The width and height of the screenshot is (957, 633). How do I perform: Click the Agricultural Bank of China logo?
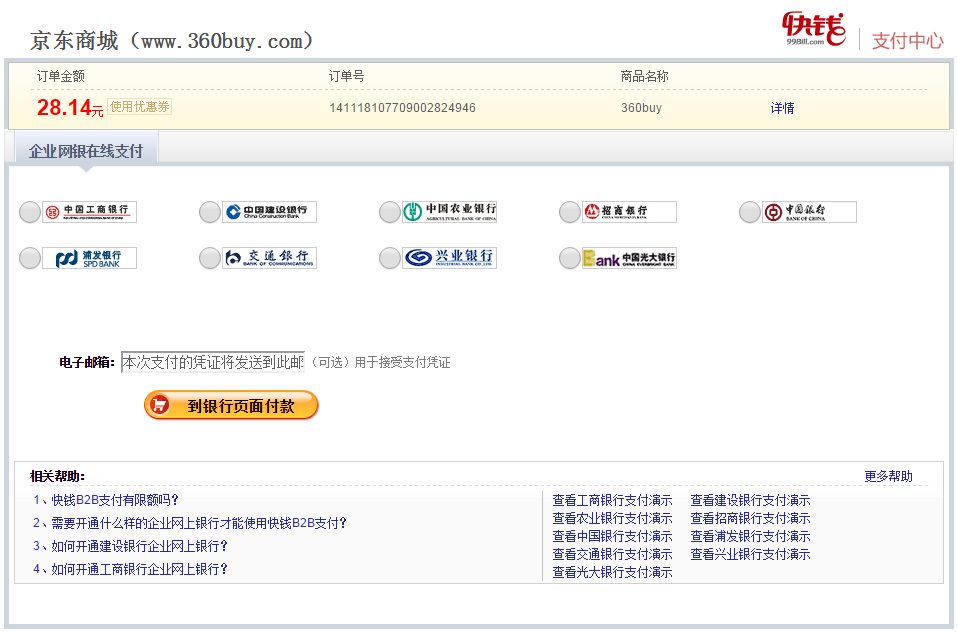pos(449,212)
